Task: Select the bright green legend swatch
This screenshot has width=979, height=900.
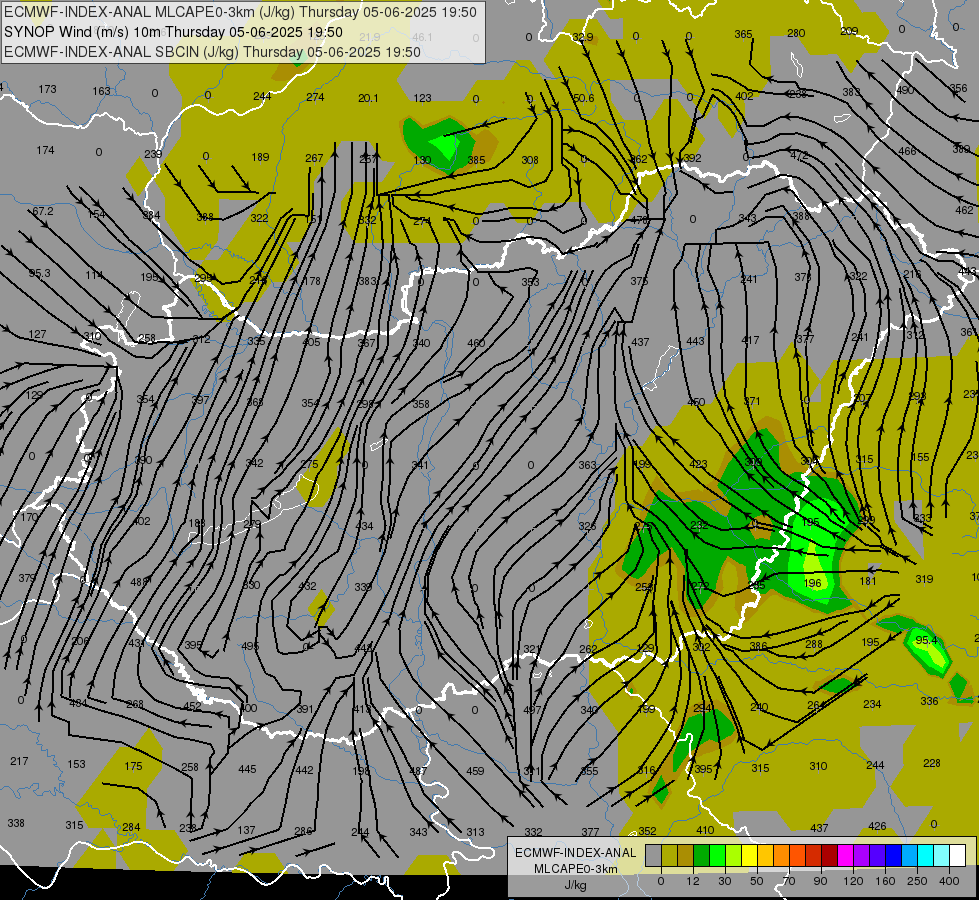Action: pos(717,856)
